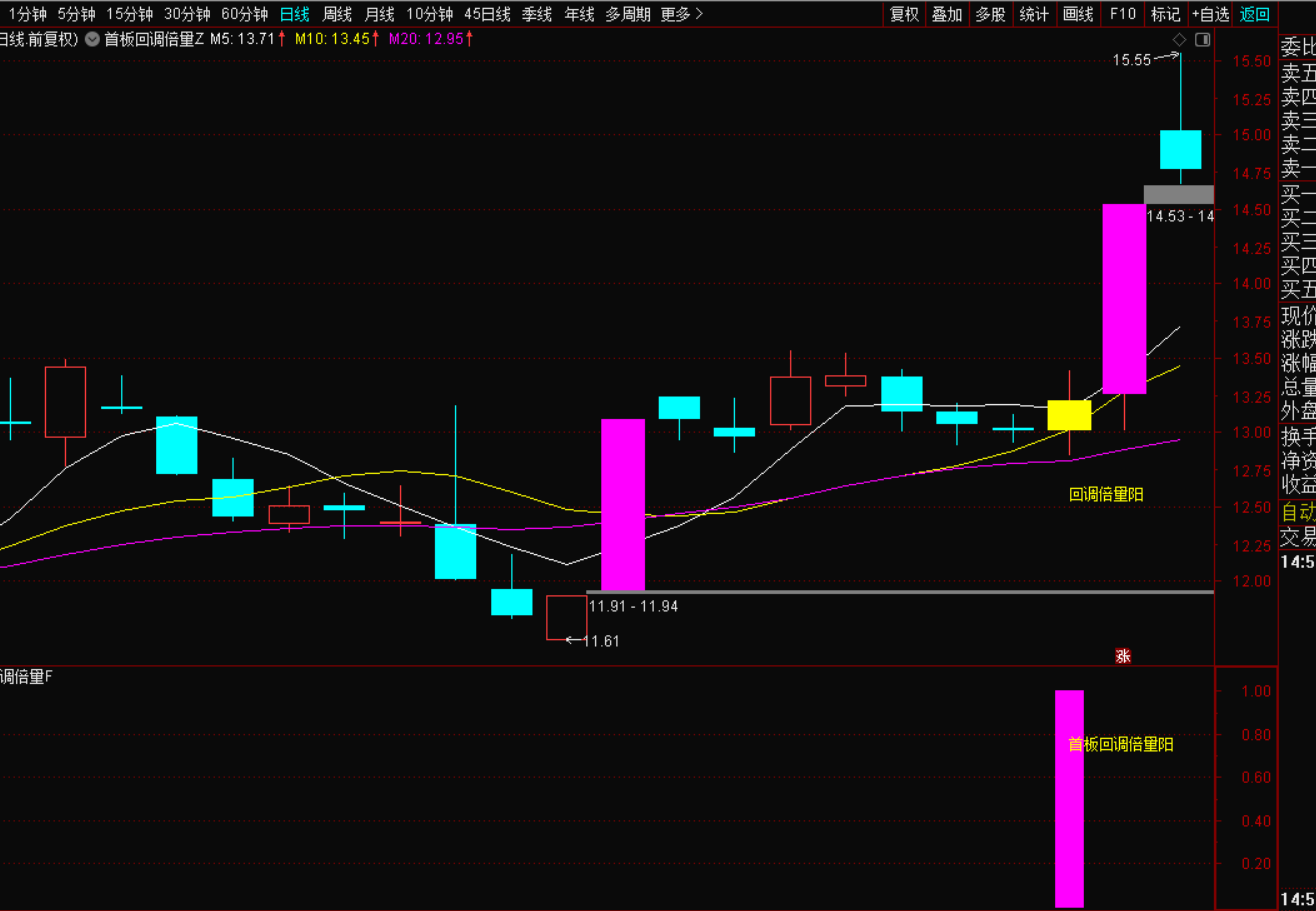Select the magenta indicator bar in lower panel
1316x911 pixels.
pyautogui.click(x=1069, y=798)
